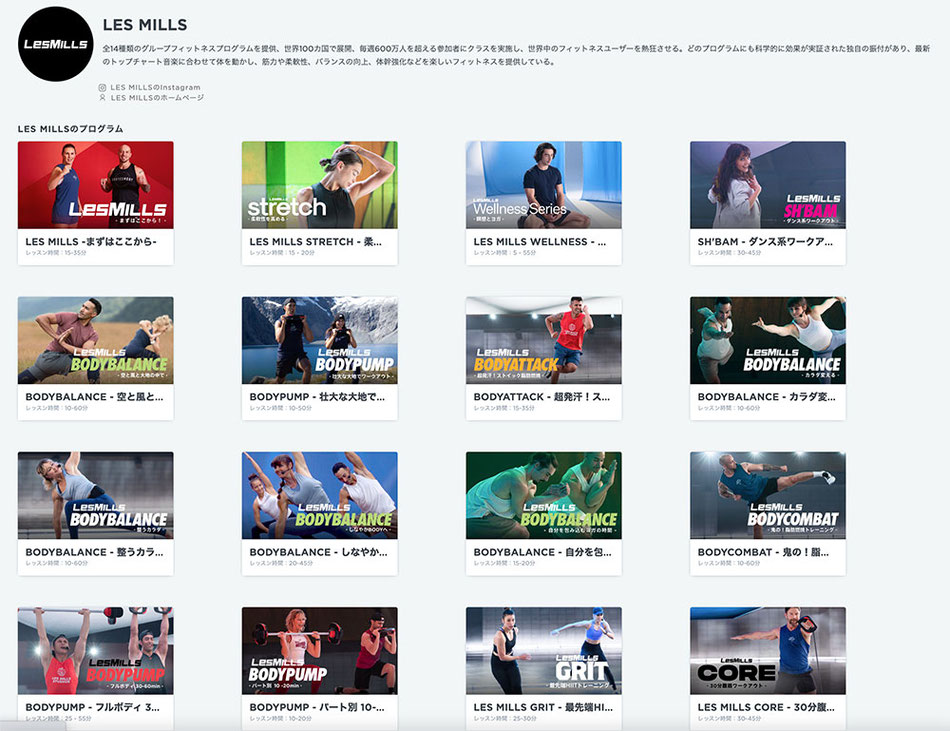Click the lesson time under BODYBALANCE しなやか

click(x=281, y=563)
